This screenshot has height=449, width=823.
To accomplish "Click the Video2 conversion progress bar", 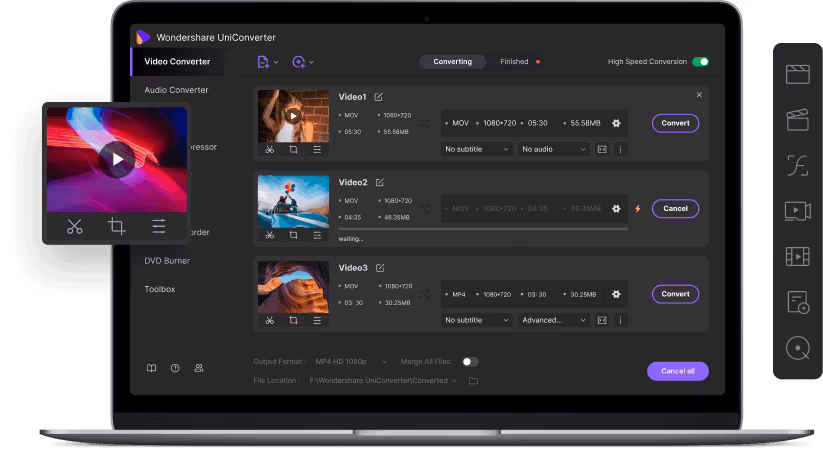I will pyautogui.click(x=483, y=229).
